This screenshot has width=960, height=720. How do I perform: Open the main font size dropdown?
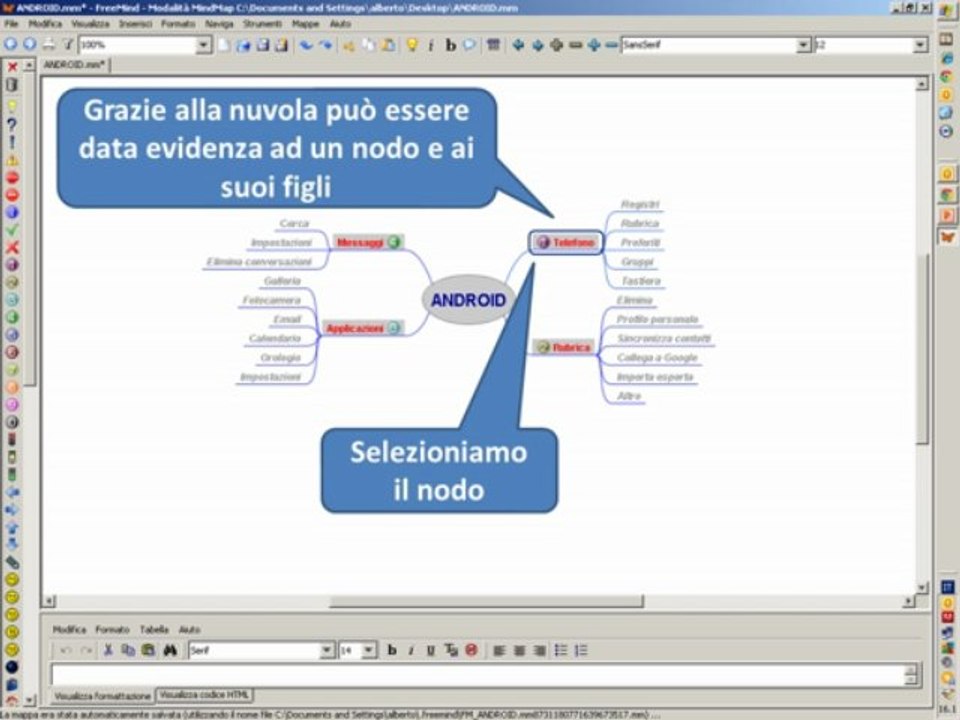(920, 45)
